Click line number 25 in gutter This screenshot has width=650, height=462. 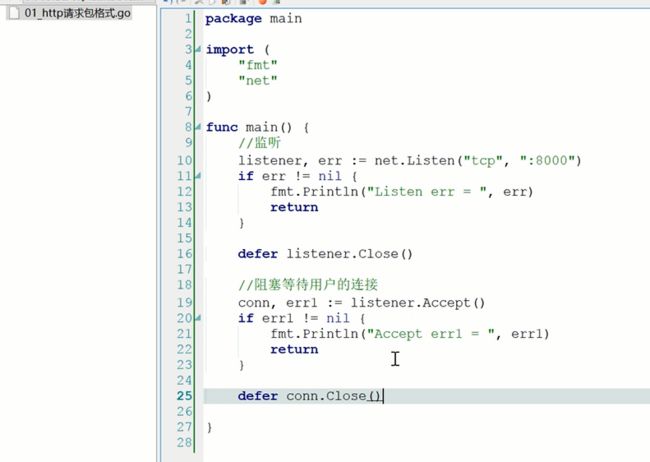[x=184, y=396]
